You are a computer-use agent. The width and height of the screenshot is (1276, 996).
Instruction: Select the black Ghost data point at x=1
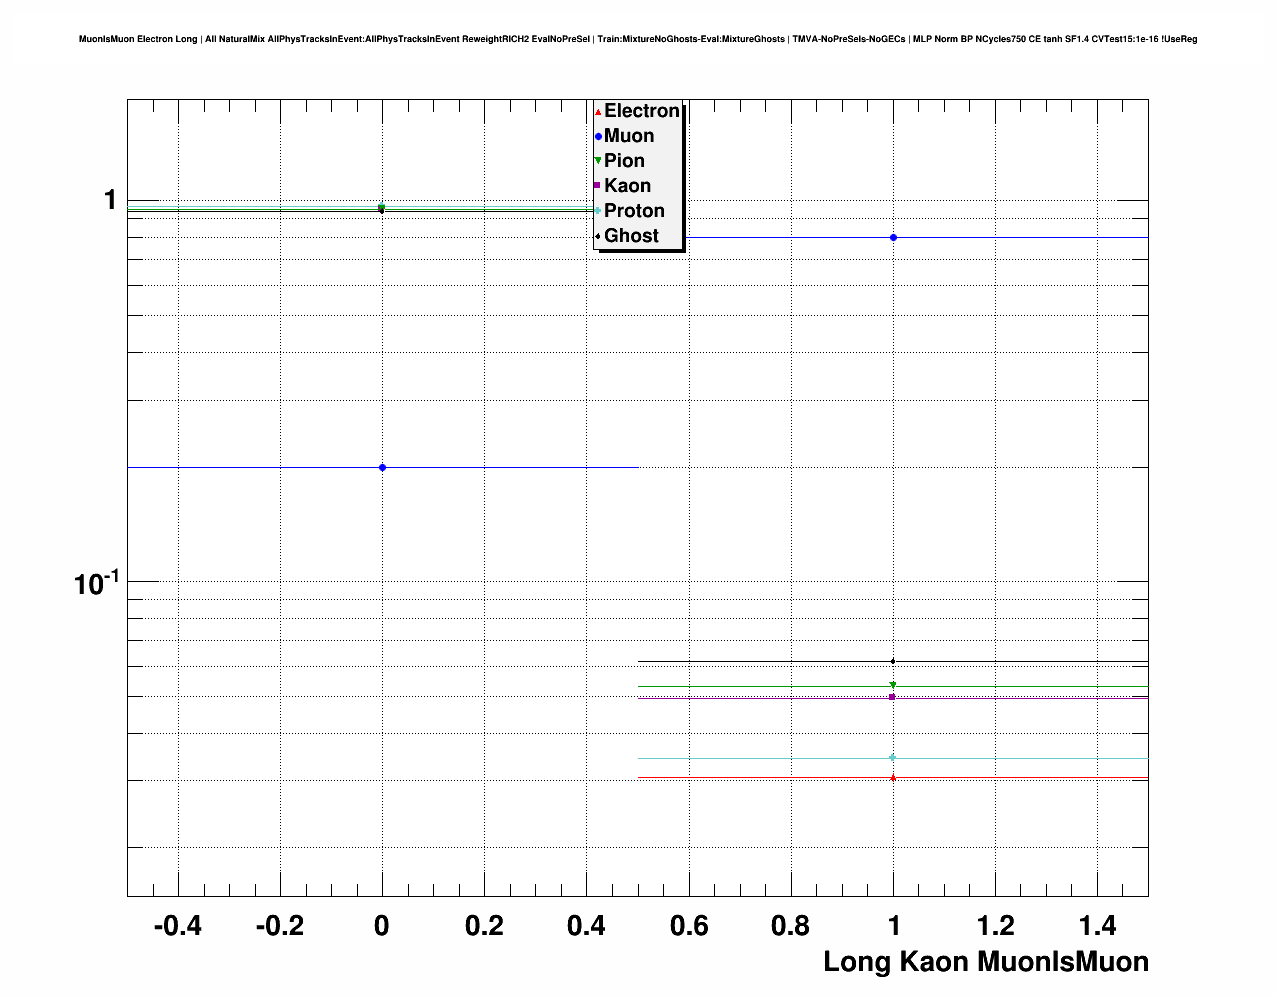893,661
